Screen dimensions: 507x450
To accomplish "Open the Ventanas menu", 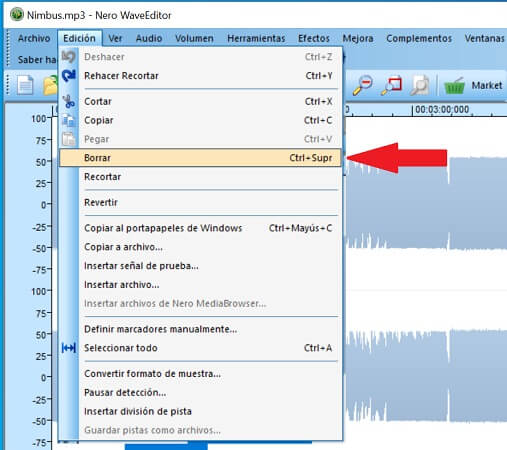I will point(484,38).
